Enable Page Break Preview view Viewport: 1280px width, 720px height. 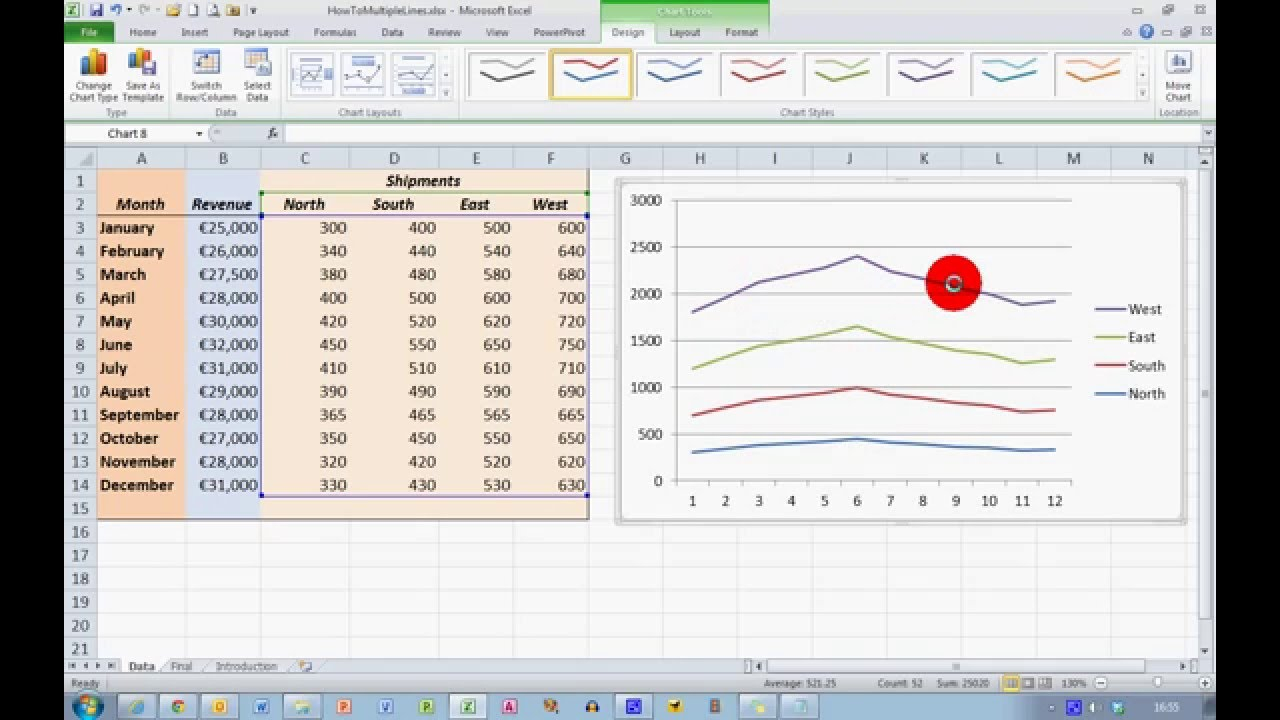[1043, 683]
